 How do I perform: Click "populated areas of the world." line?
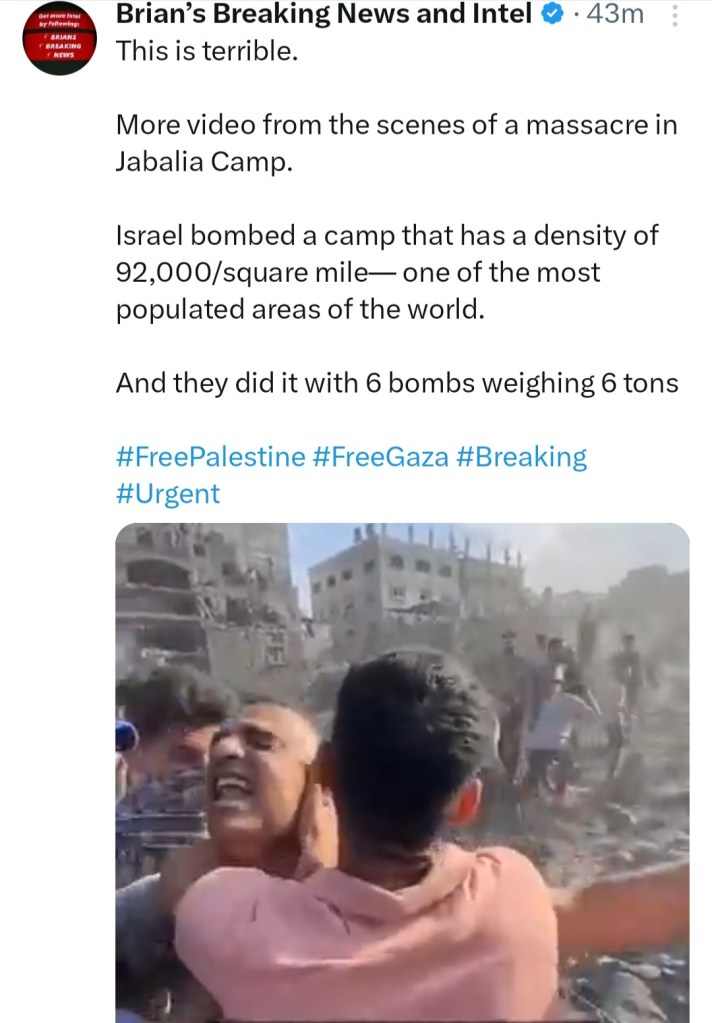pyautogui.click(x=300, y=308)
